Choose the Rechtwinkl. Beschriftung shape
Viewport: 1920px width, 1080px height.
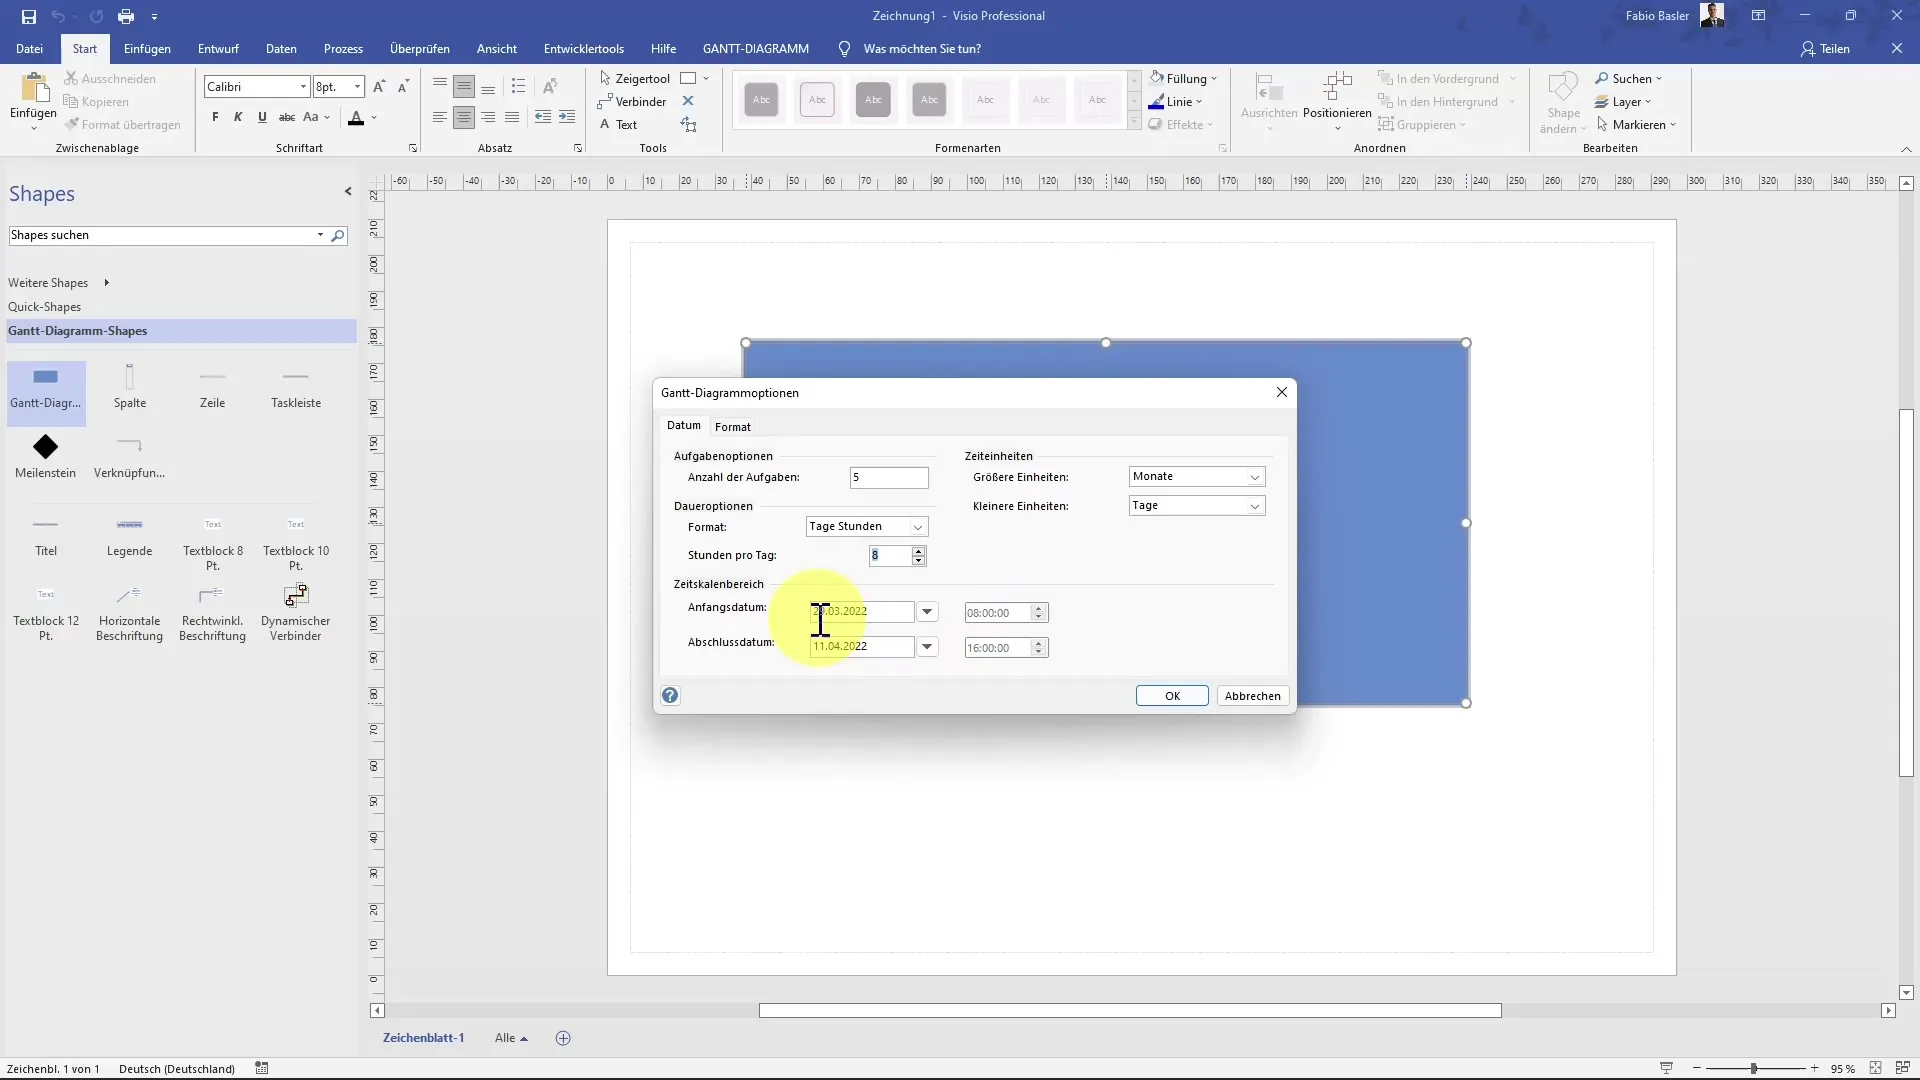click(212, 613)
